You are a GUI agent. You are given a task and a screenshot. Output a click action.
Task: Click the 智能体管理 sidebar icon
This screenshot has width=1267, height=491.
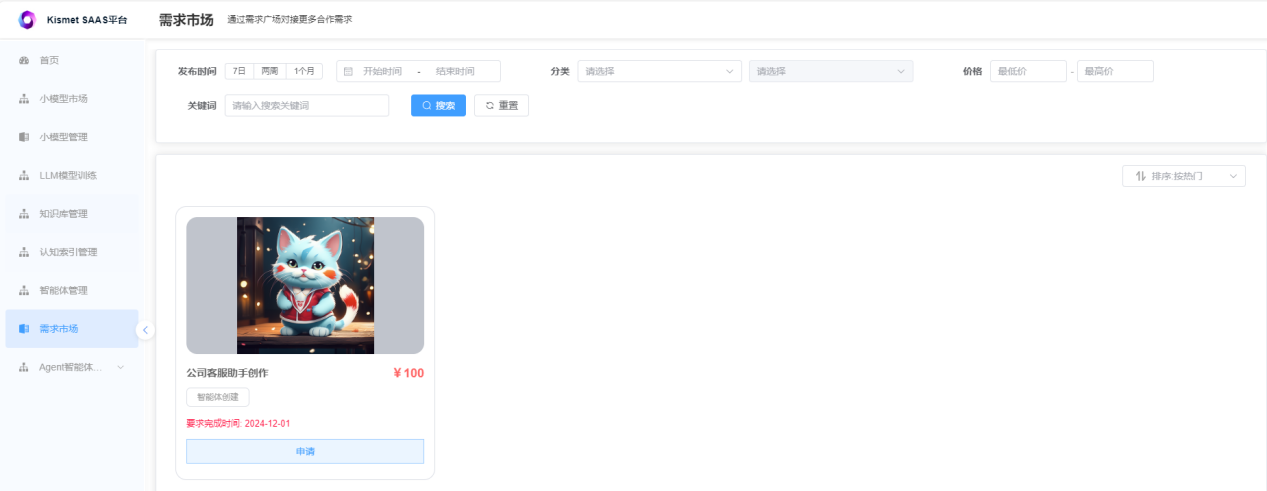[24, 291]
